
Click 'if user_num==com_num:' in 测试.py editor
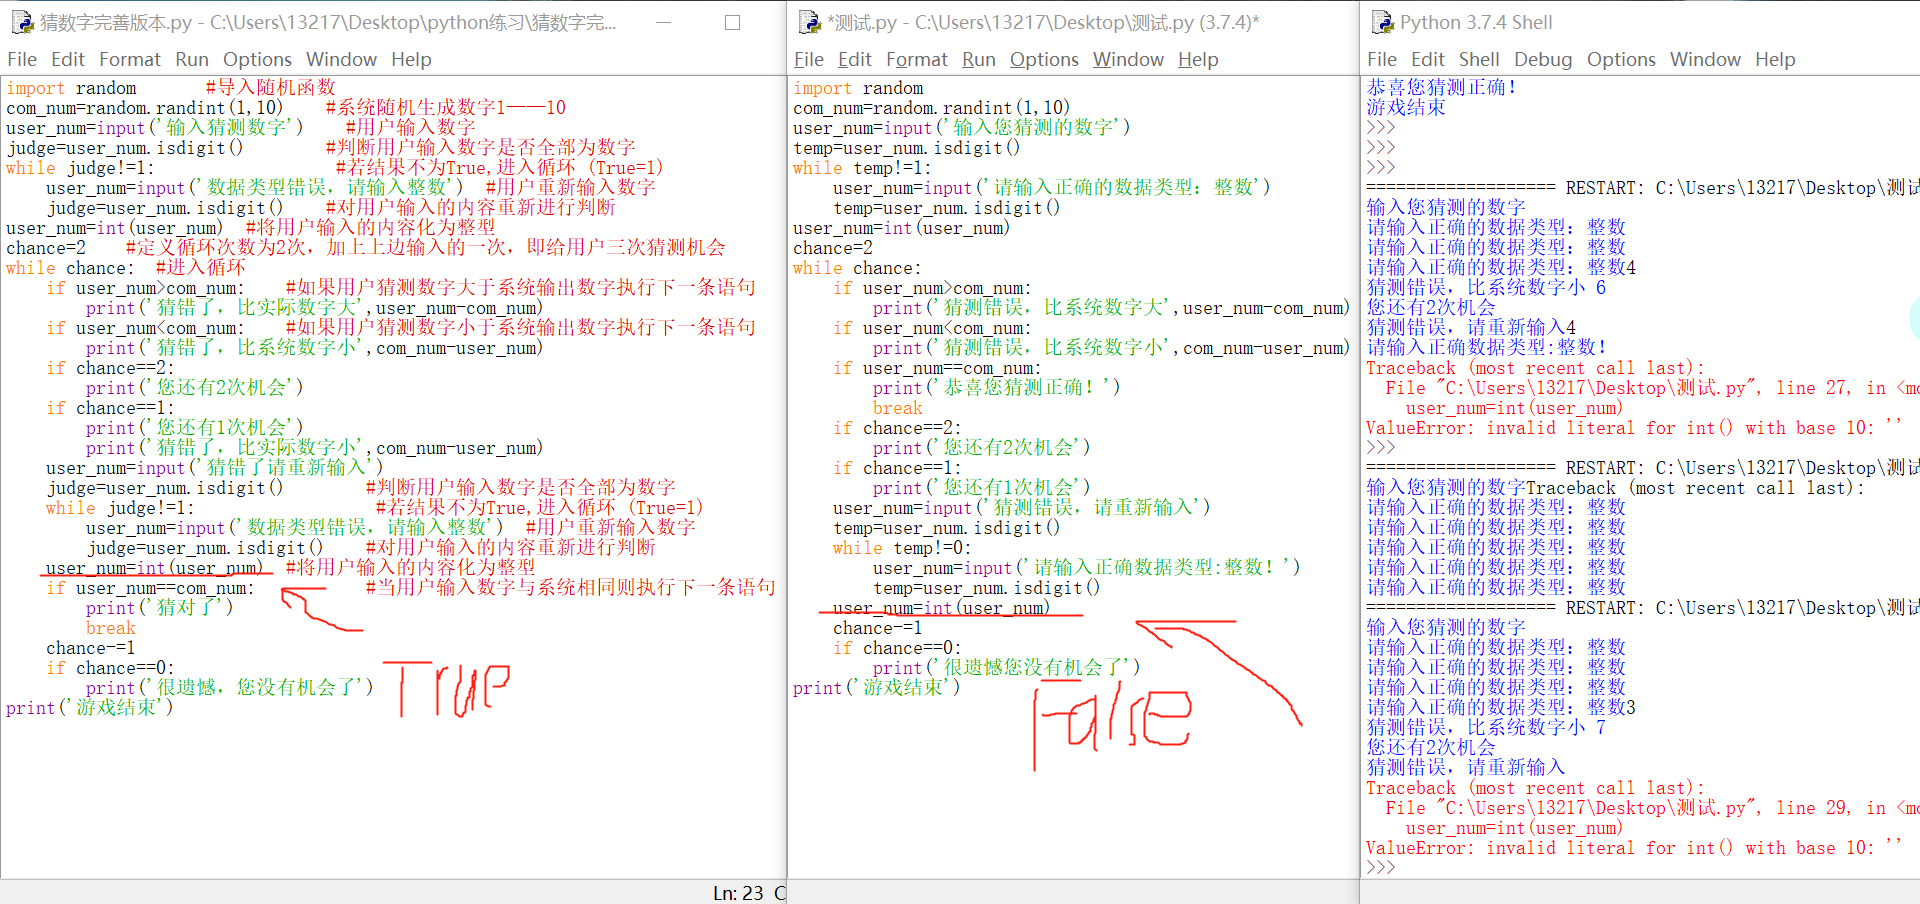point(937,368)
